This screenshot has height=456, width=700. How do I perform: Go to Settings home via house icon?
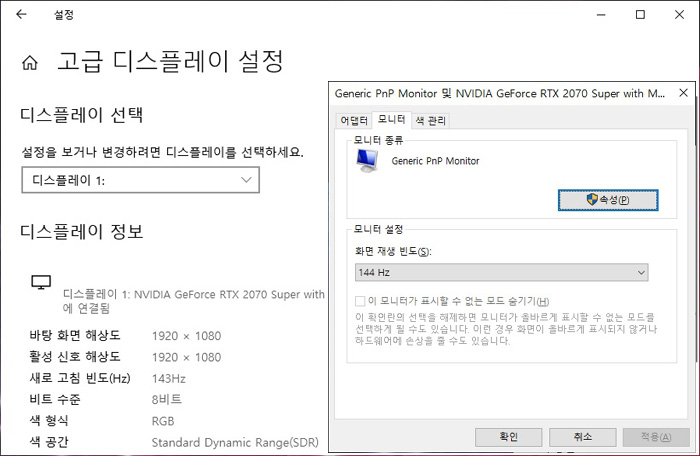[x=30, y=62]
